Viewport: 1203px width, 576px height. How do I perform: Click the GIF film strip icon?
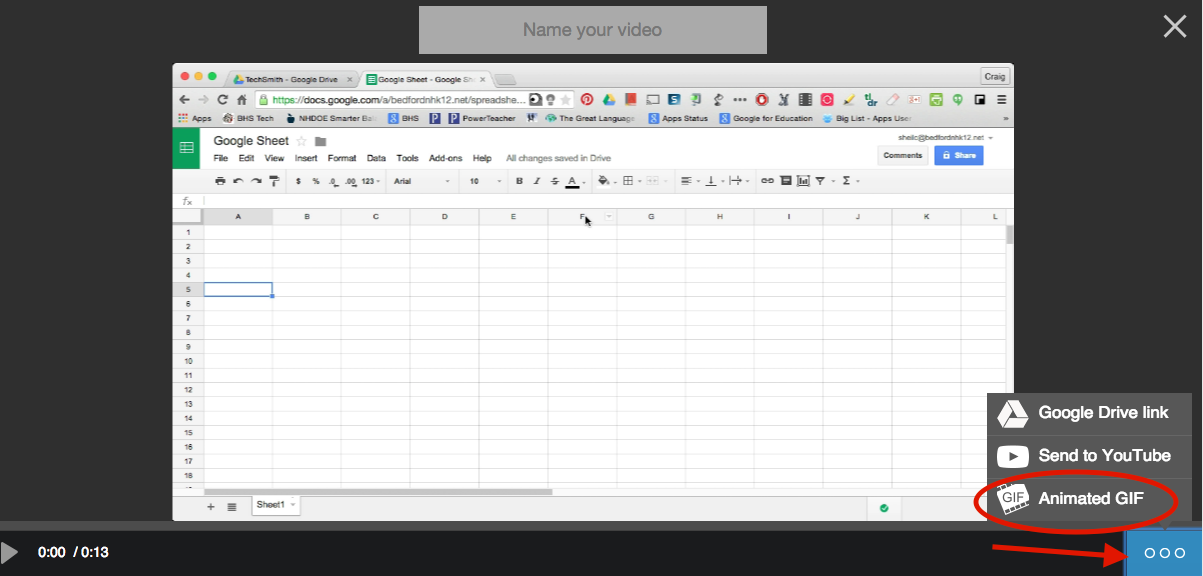click(1014, 498)
